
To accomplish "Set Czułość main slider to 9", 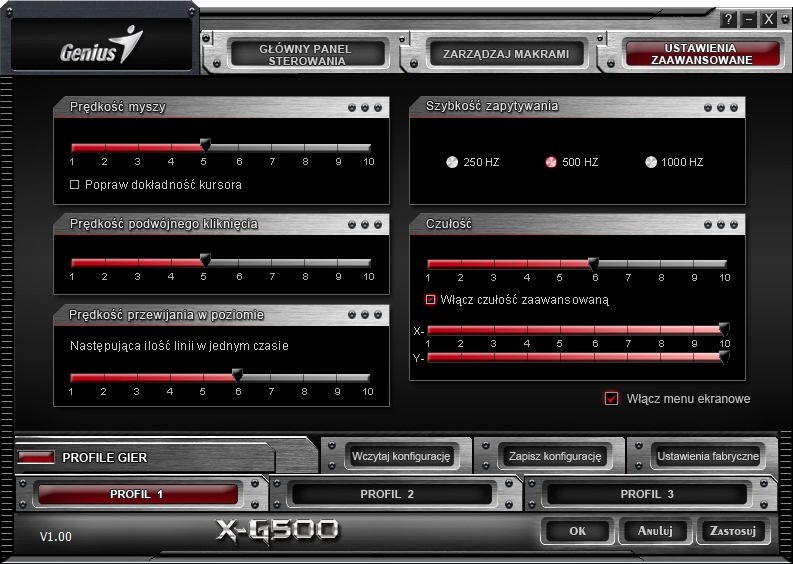I will [x=693, y=264].
